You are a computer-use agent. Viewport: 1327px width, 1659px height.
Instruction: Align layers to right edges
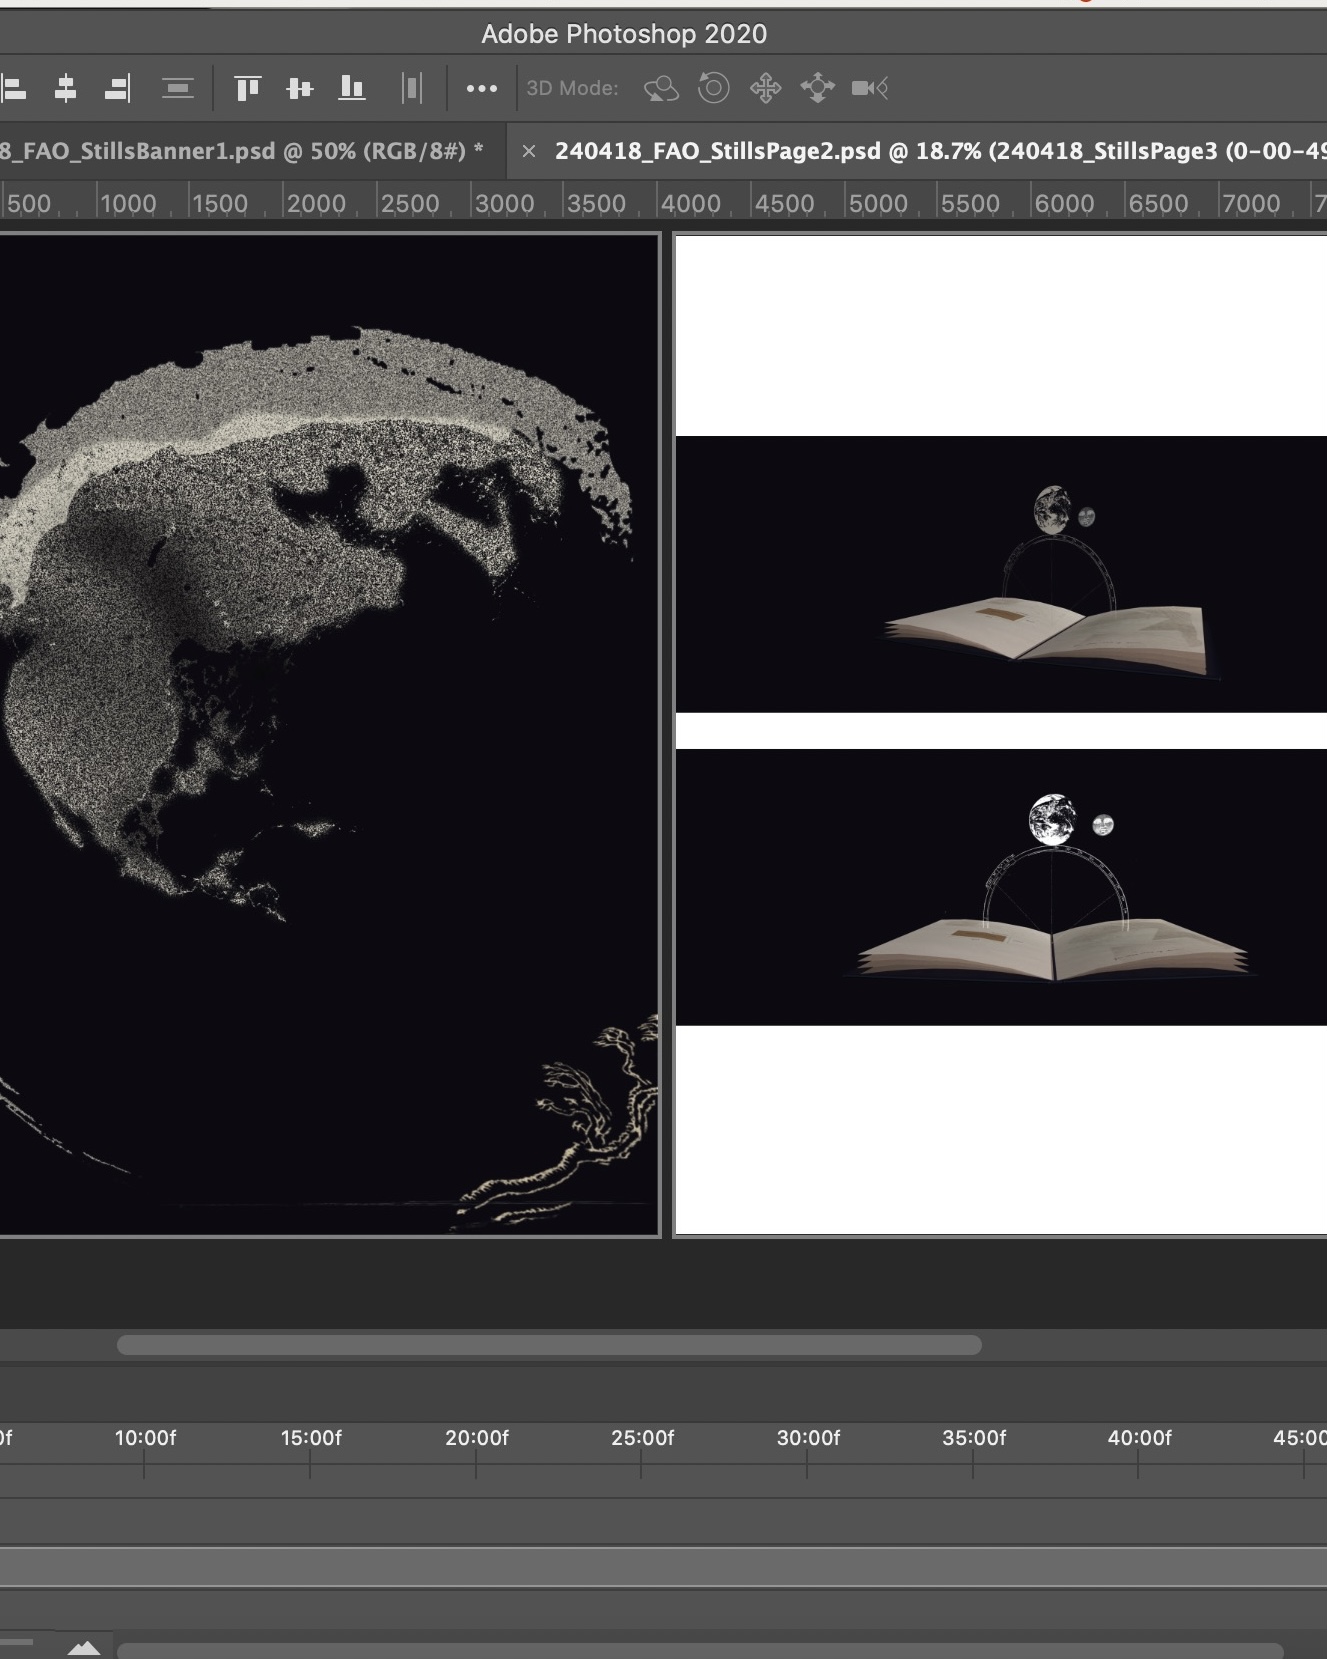[117, 88]
